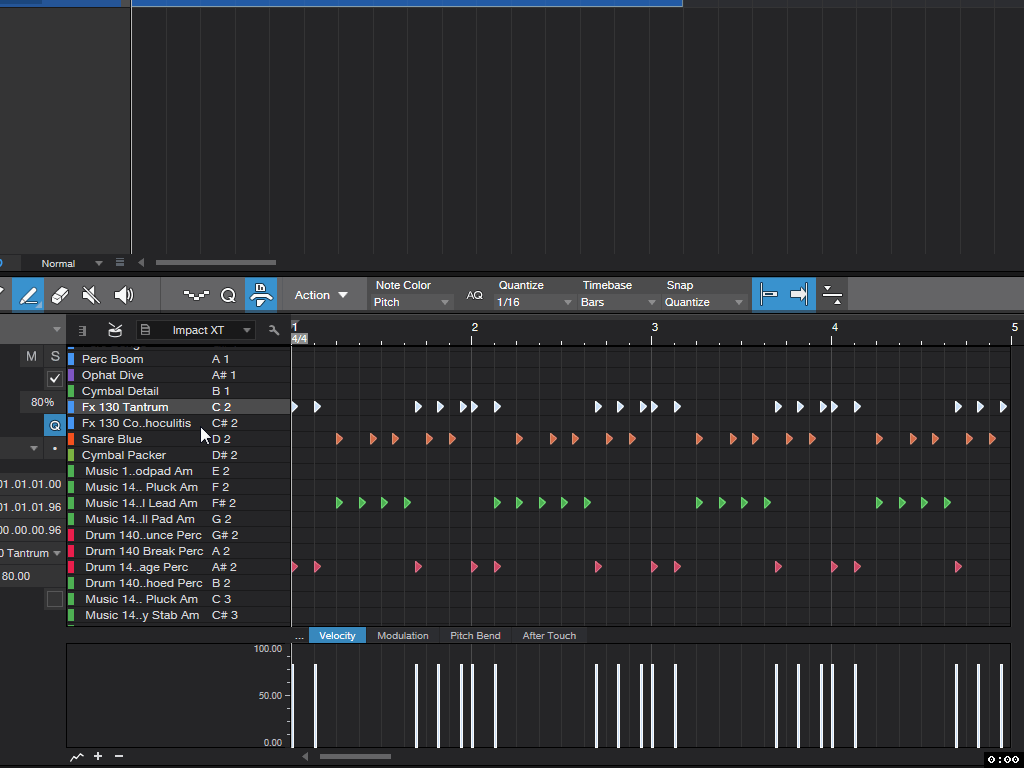Click the step record note-line icon
Screen dimensions: 1024x768
click(196, 295)
